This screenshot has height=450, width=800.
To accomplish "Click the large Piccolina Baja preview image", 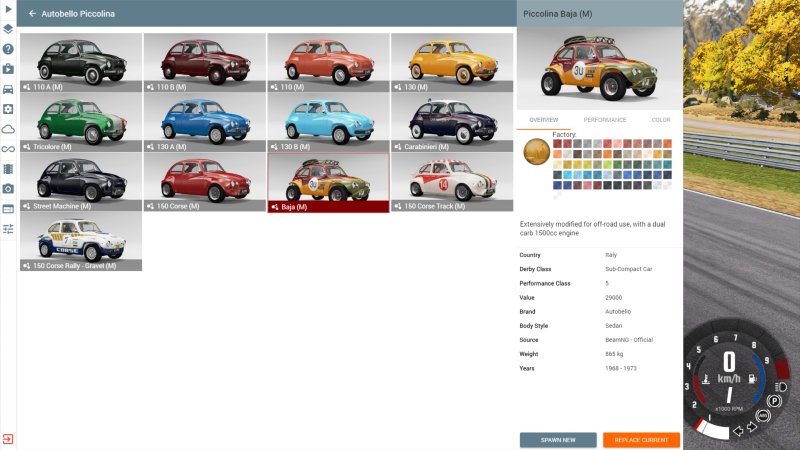I will coord(599,68).
